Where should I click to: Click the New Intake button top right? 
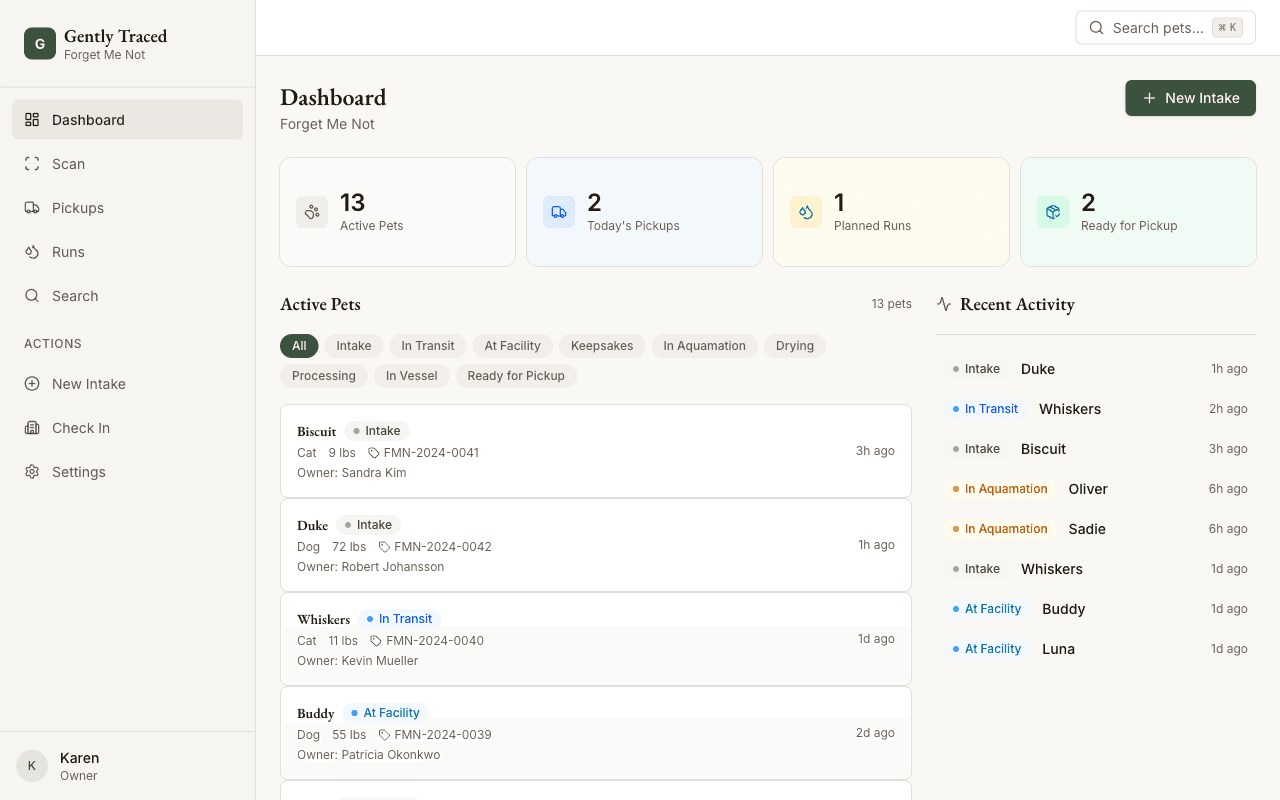pyautogui.click(x=1190, y=97)
